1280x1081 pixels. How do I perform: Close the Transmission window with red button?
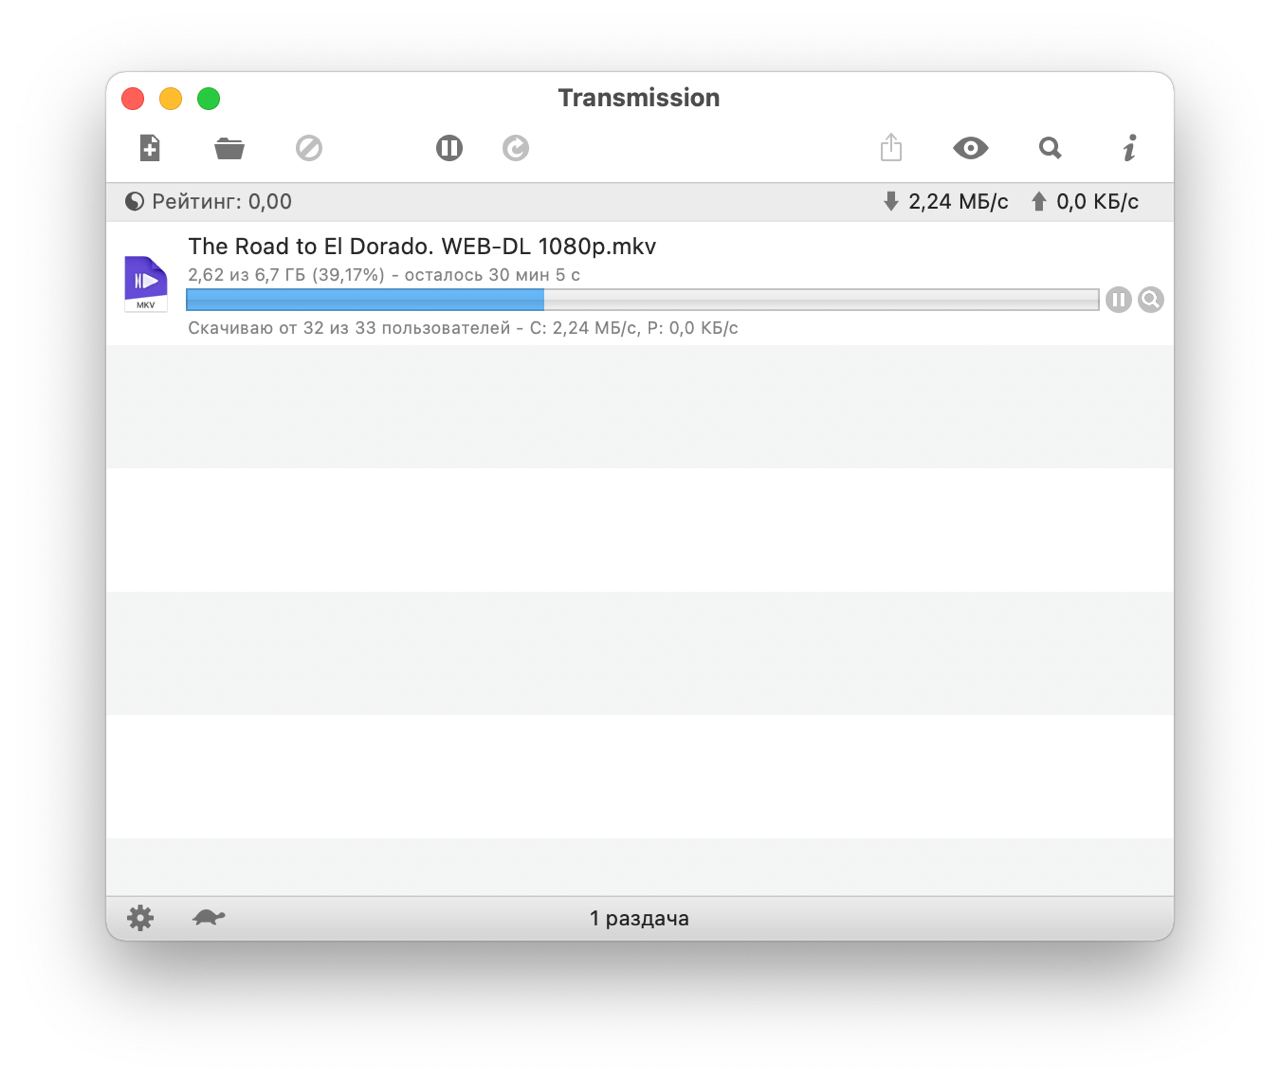coord(133,98)
